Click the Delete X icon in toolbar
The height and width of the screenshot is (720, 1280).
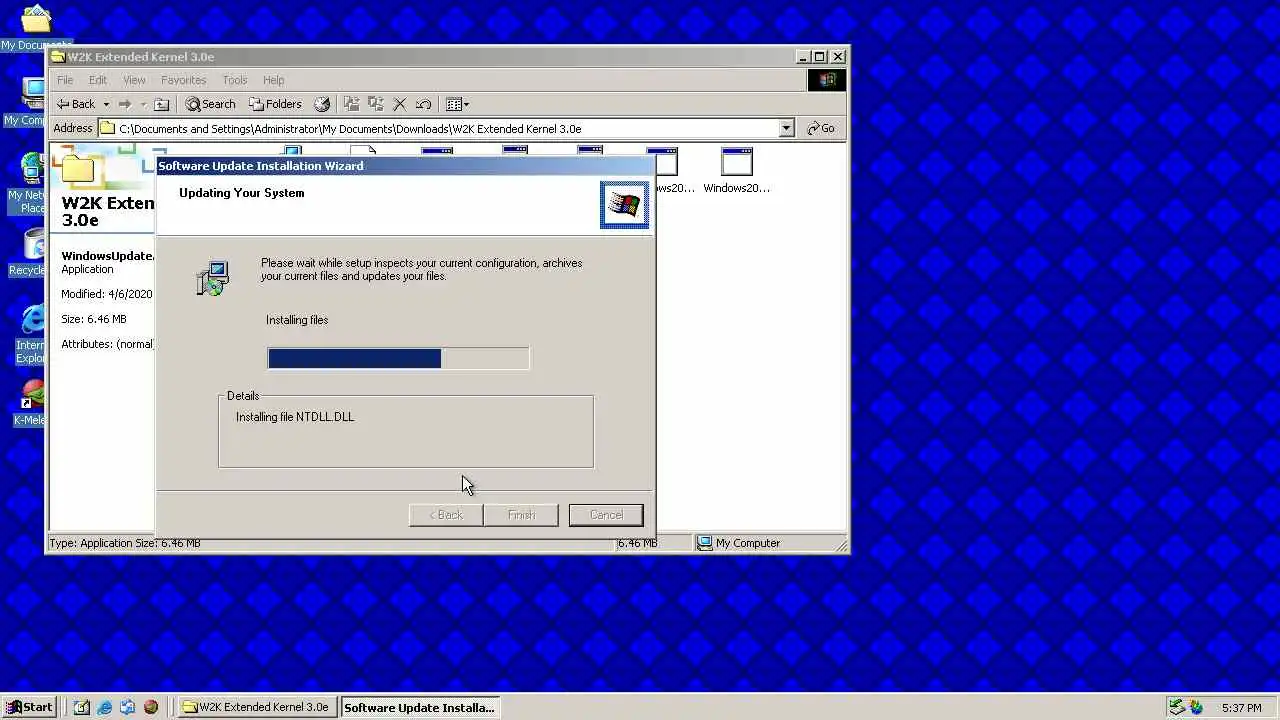pos(400,104)
